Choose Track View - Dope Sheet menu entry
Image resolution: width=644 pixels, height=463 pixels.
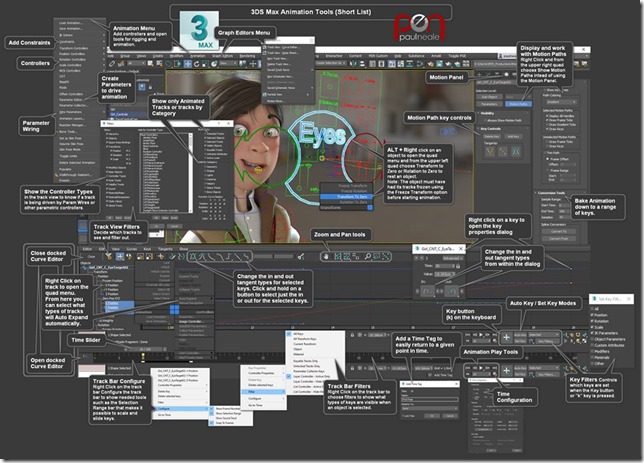(289, 53)
